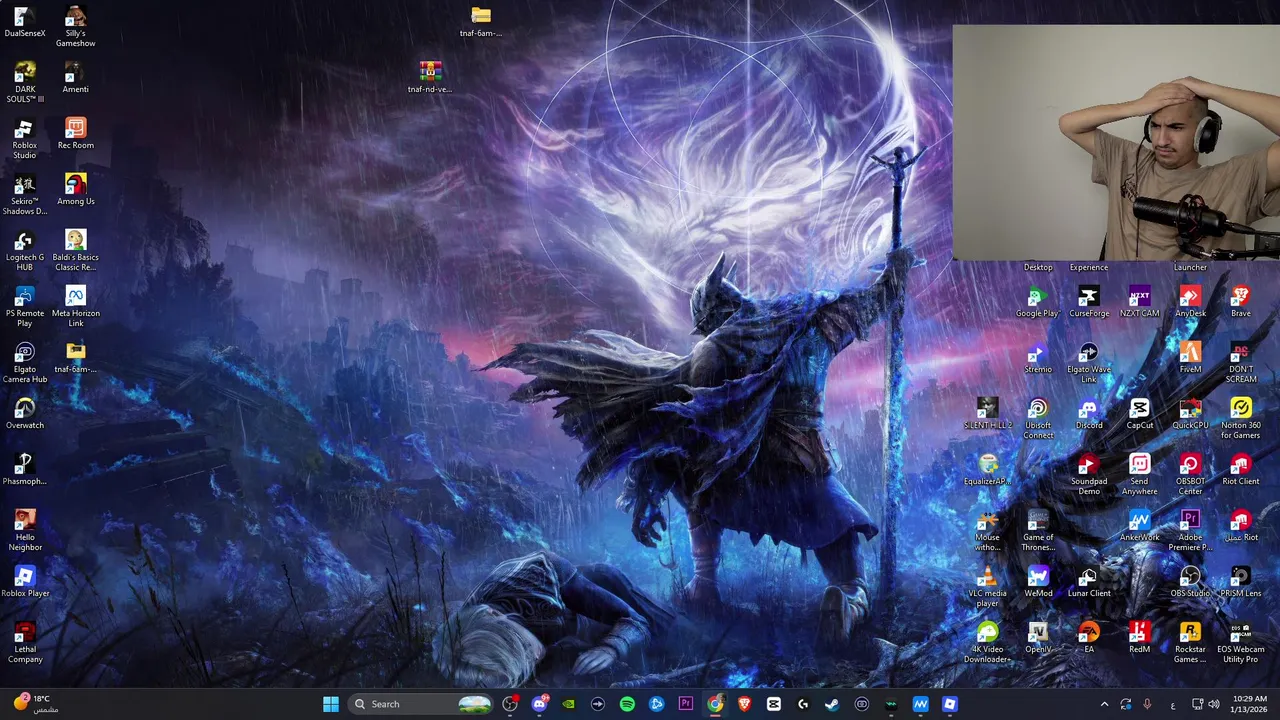
Task: Open the Windows Start menu
Action: click(x=331, y=704)
